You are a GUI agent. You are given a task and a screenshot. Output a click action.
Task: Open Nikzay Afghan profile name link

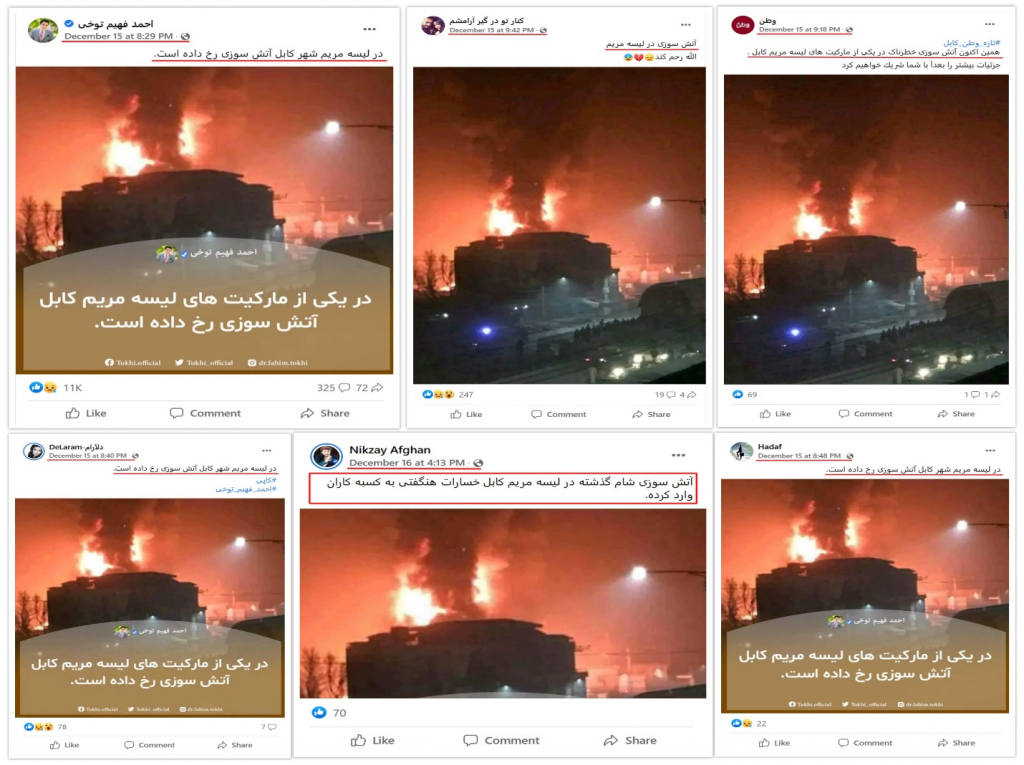pos(389,449)
